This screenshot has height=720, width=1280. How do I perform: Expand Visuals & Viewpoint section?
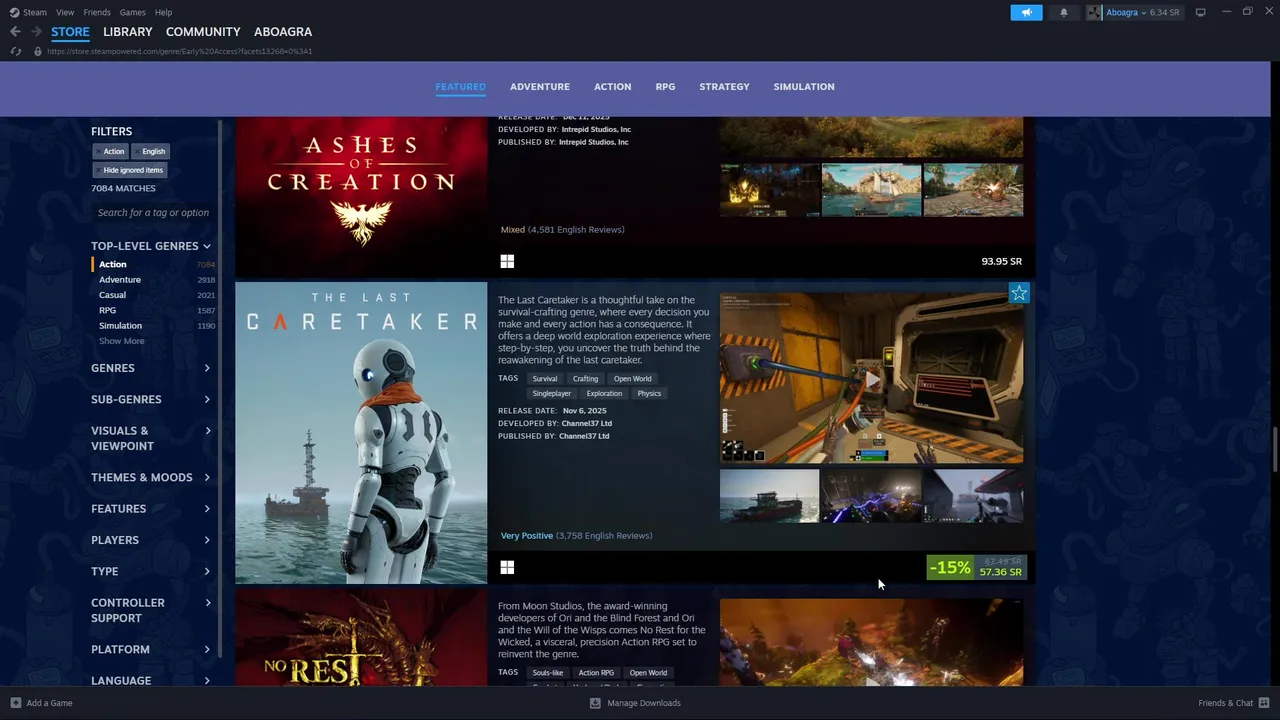point(151,438)
